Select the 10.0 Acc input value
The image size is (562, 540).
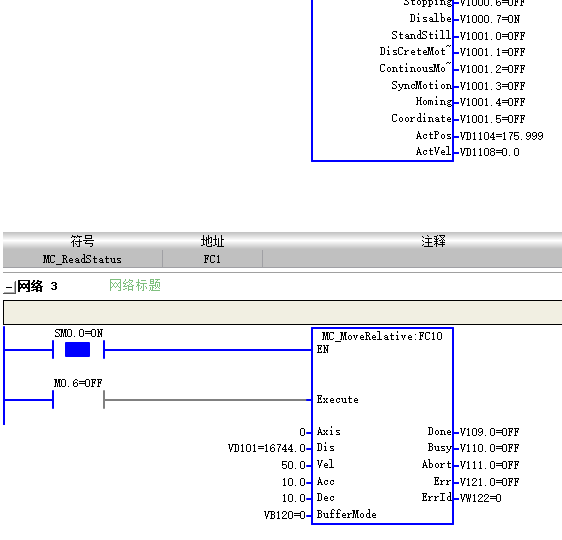[x=294, y=482]
